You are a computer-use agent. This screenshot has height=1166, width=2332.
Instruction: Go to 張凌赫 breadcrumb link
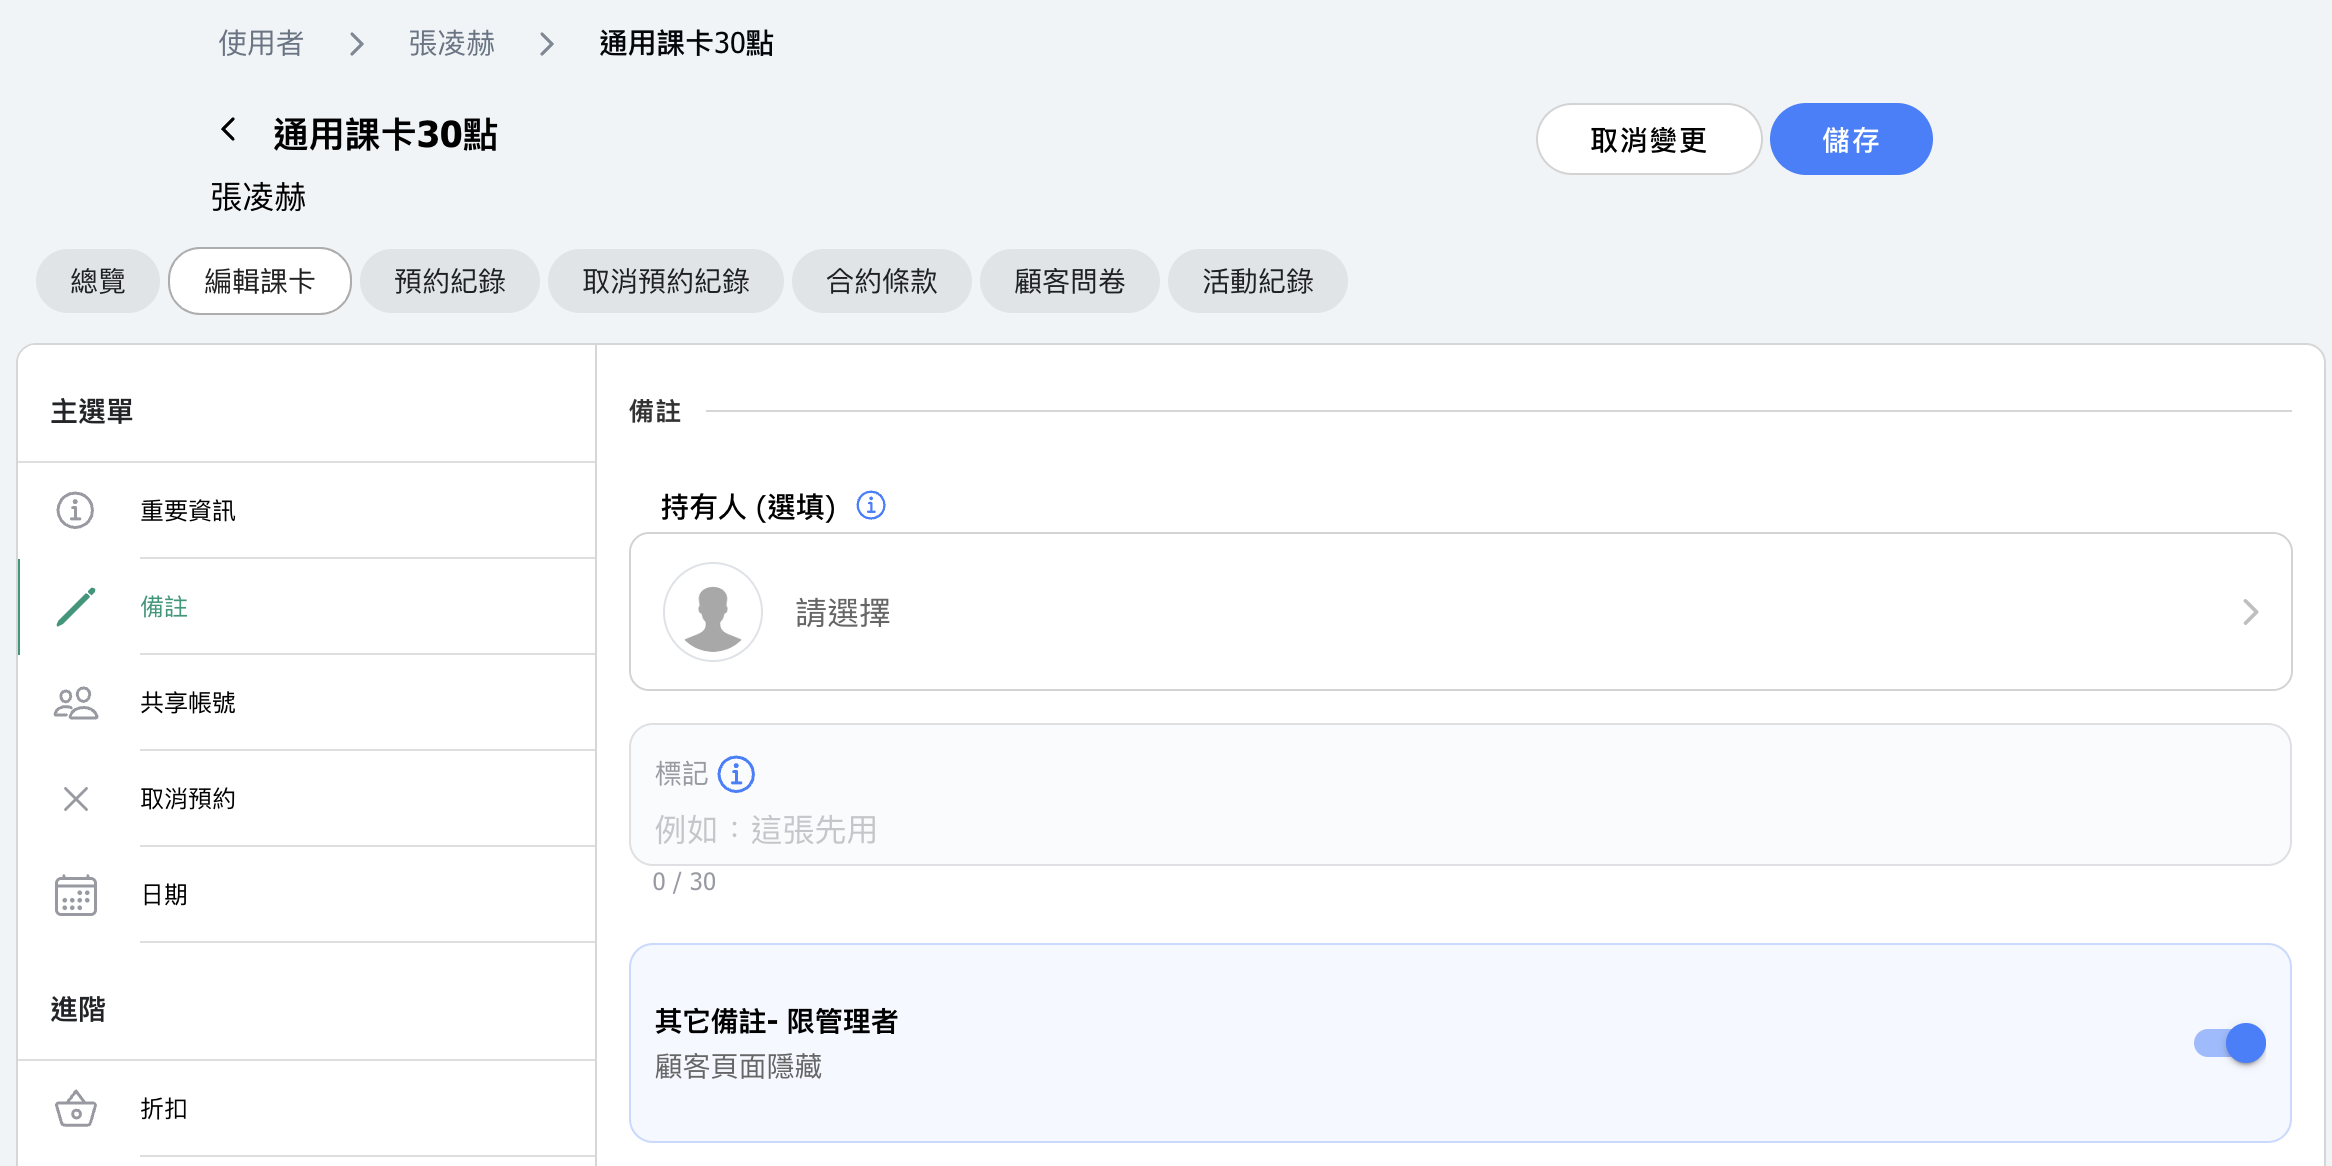[x=451, y=43]
